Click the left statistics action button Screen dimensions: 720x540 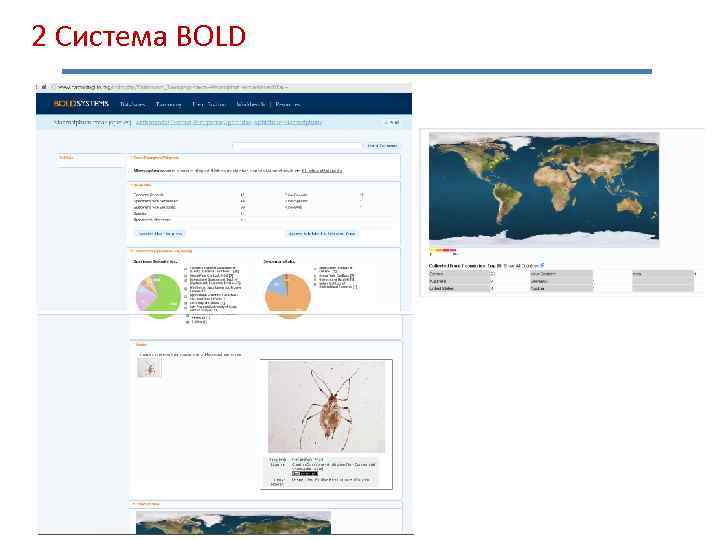(x=160, y=234)
